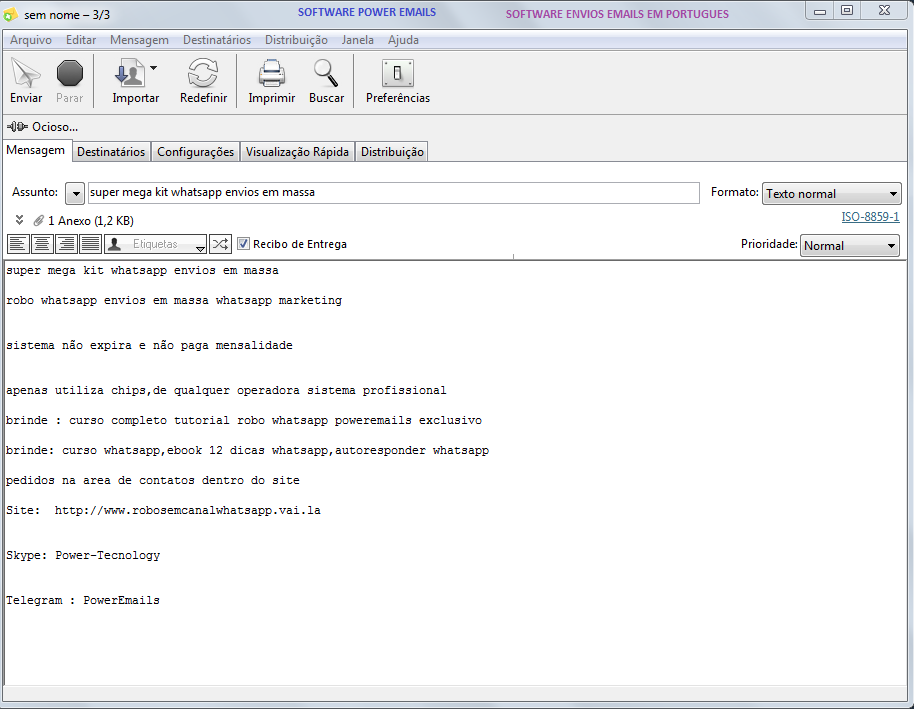This screenshot has height=709, width=914.
Task: Click the Redefinir refresh icon
Action: coord(203,73)
